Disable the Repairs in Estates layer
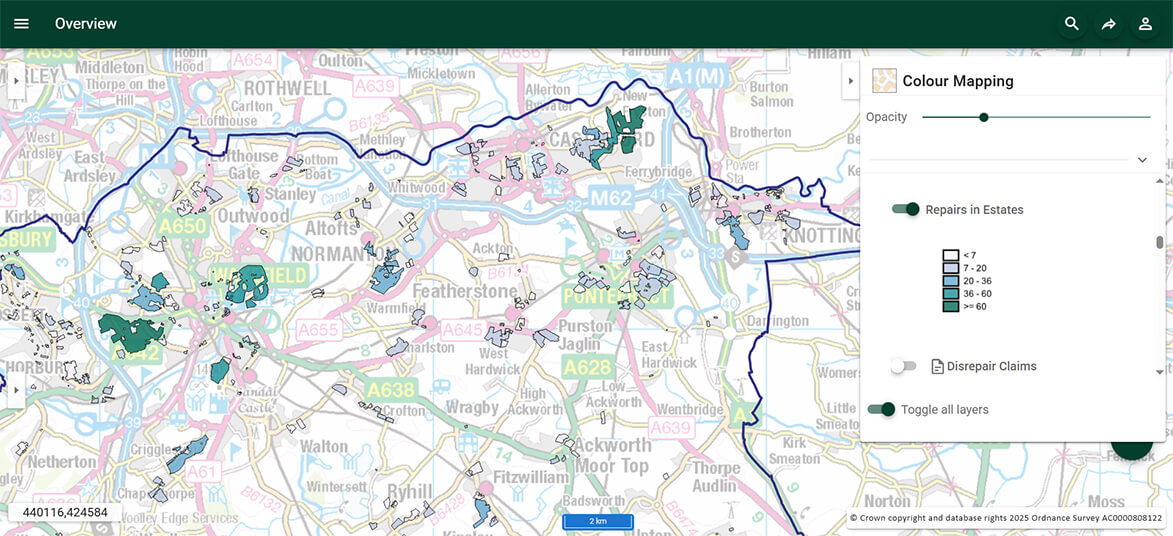The height and width of the screenshot is (536, 1173). (x=906, y=209)
